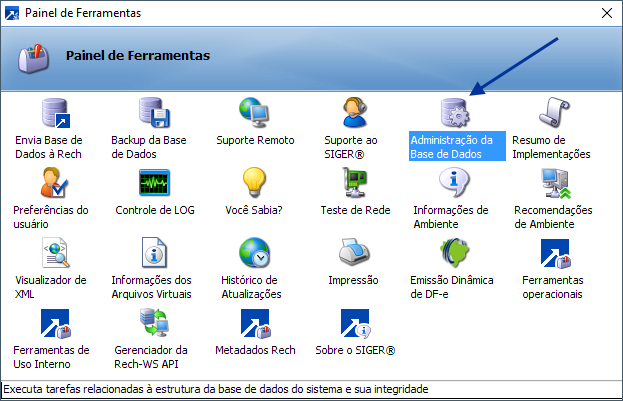
Task: Click the 'Preferências do usuário' label text
Action: tap(51, 217)
